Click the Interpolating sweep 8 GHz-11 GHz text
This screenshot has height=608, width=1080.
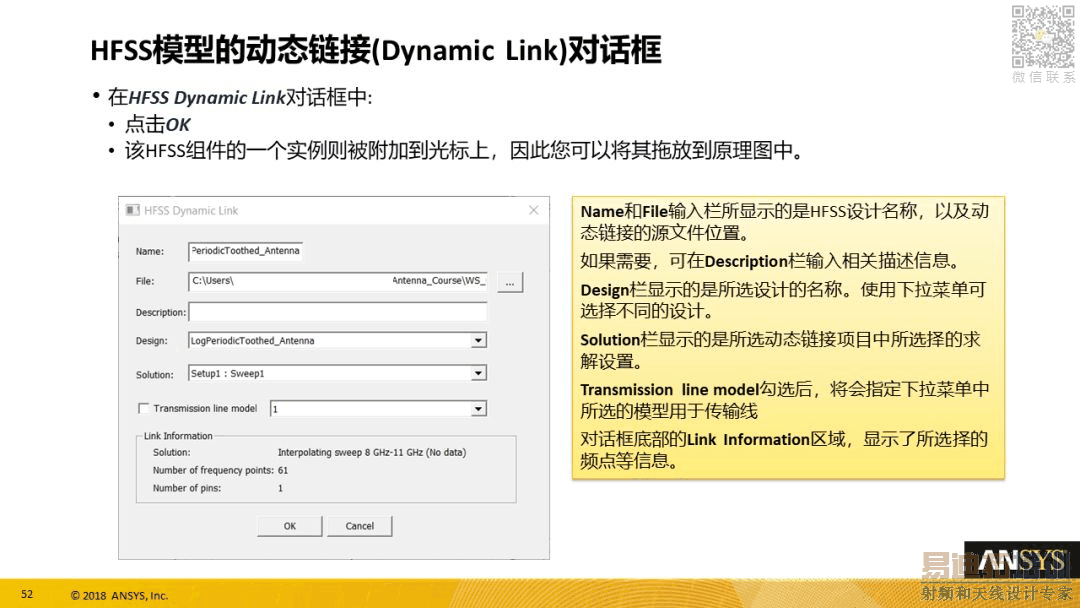click(372, 452)
